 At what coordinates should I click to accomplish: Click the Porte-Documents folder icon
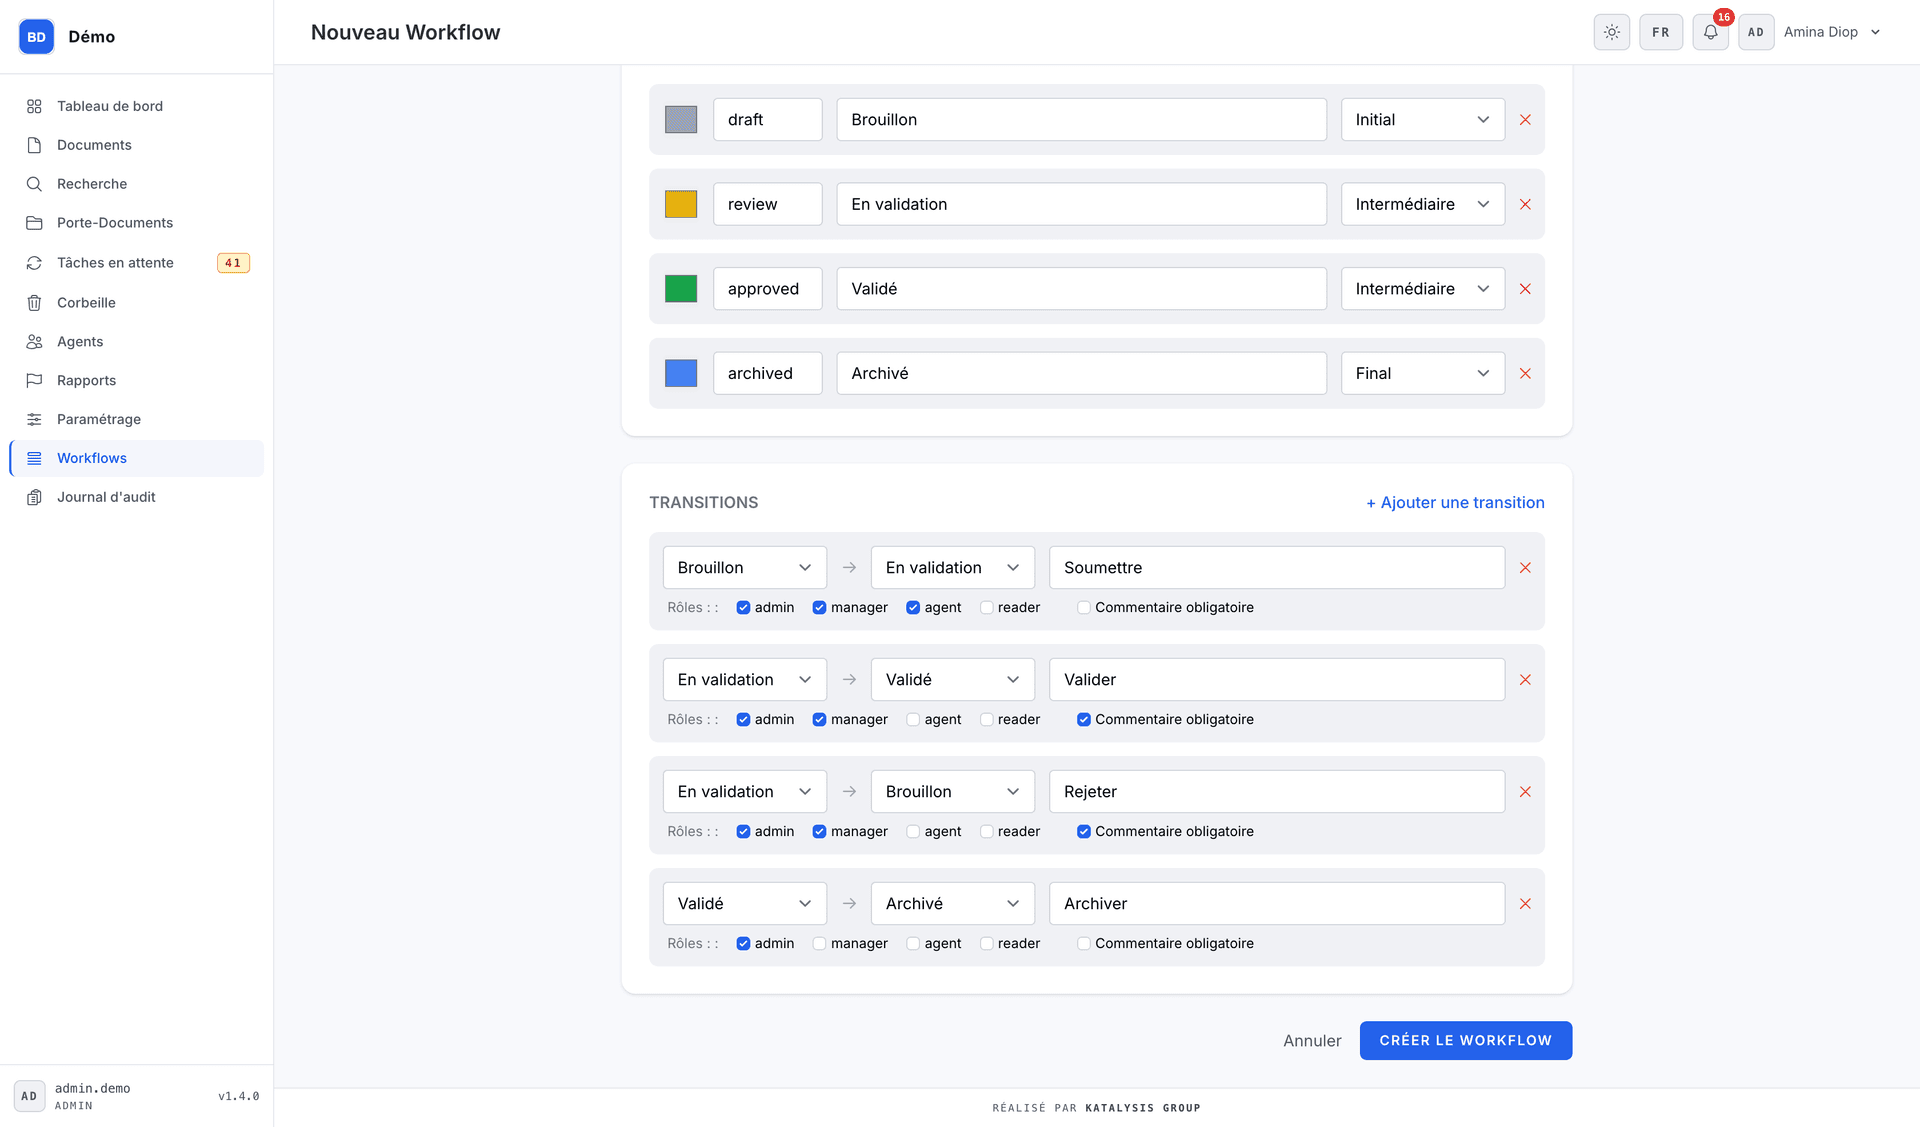pyautogui.click(x=34, y=223)
